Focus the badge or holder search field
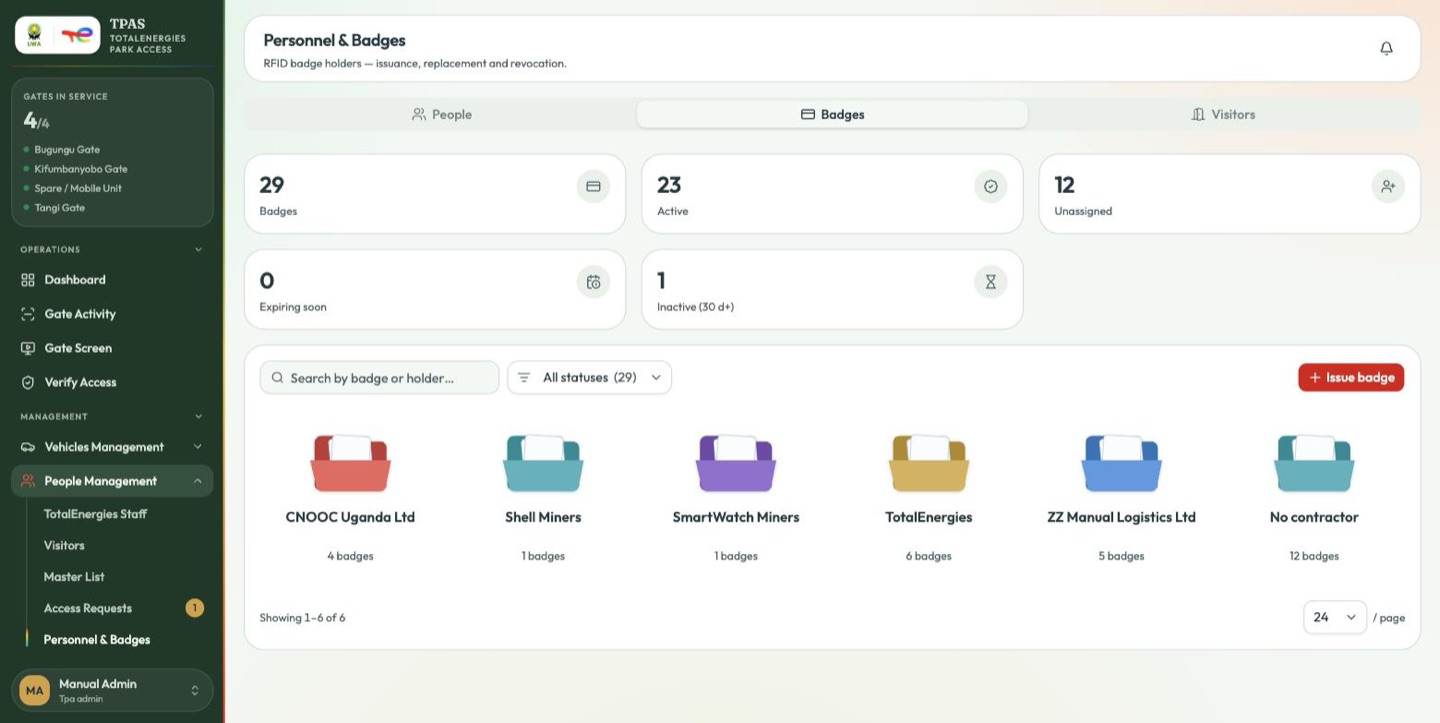The height and width of the screenshot is (723, 1440). 379,378
